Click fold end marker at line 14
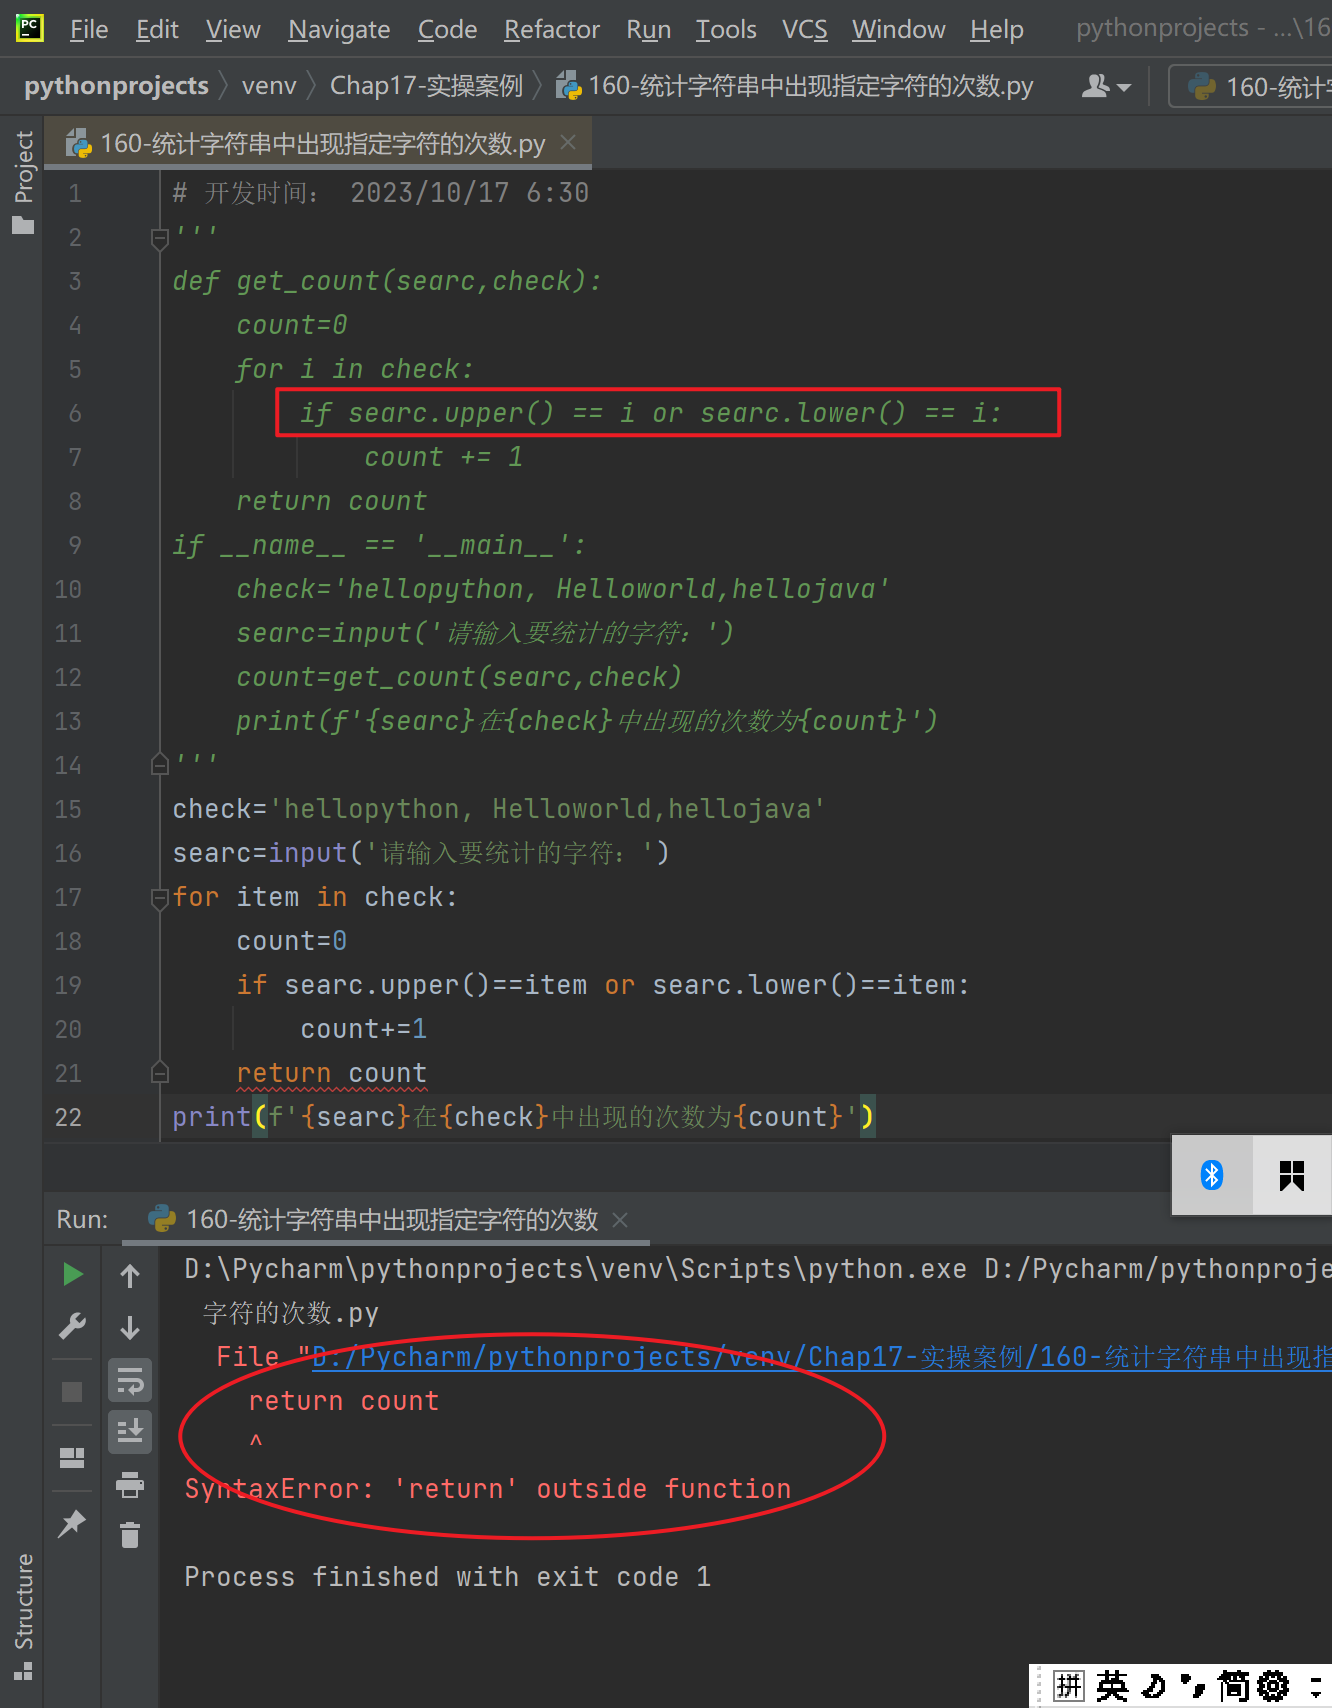 click(159, 764)
